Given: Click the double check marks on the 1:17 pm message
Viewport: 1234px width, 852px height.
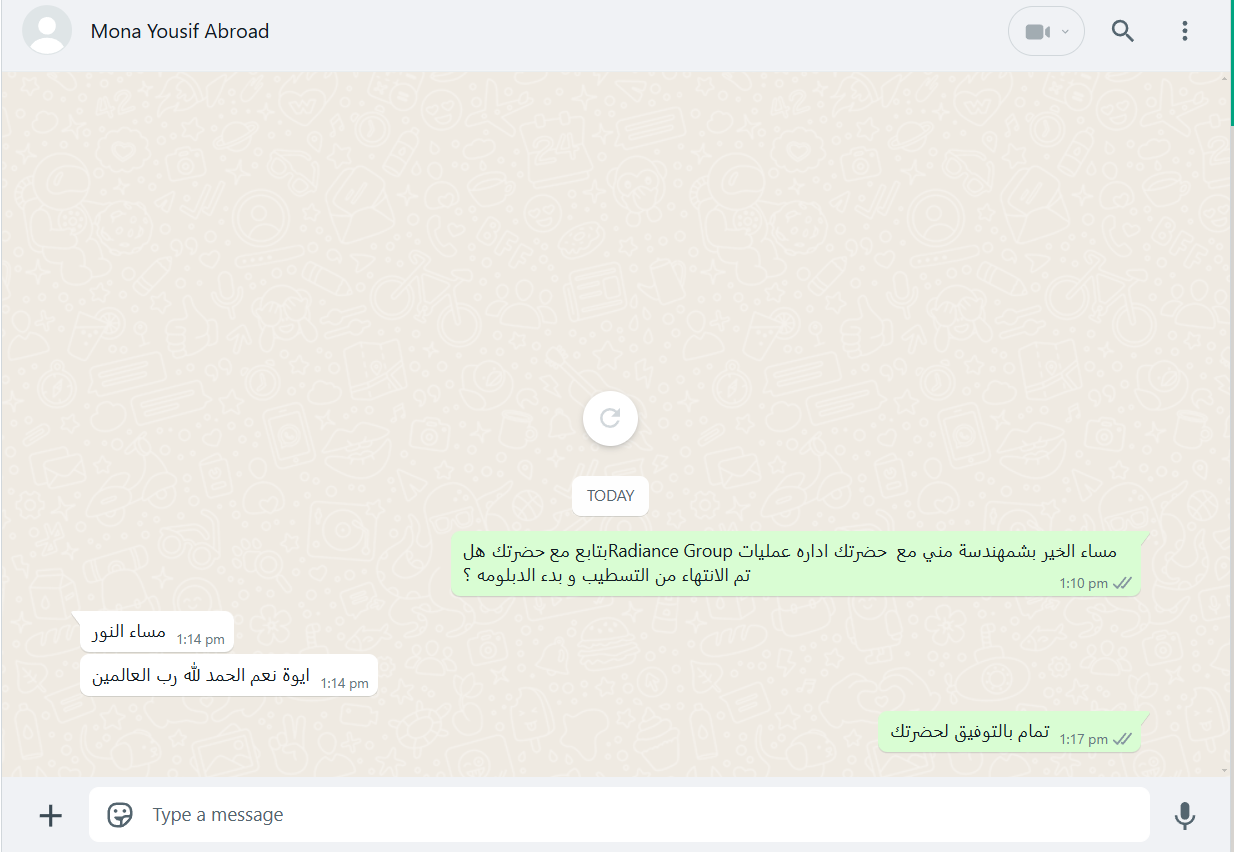Looking at the screenshot, I should pyautogui.click(x=1122, y=739).
